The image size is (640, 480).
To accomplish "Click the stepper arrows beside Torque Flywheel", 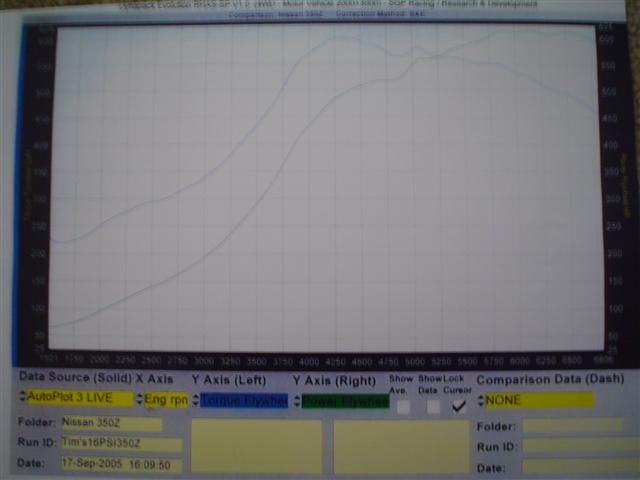I will click(196, 400).
